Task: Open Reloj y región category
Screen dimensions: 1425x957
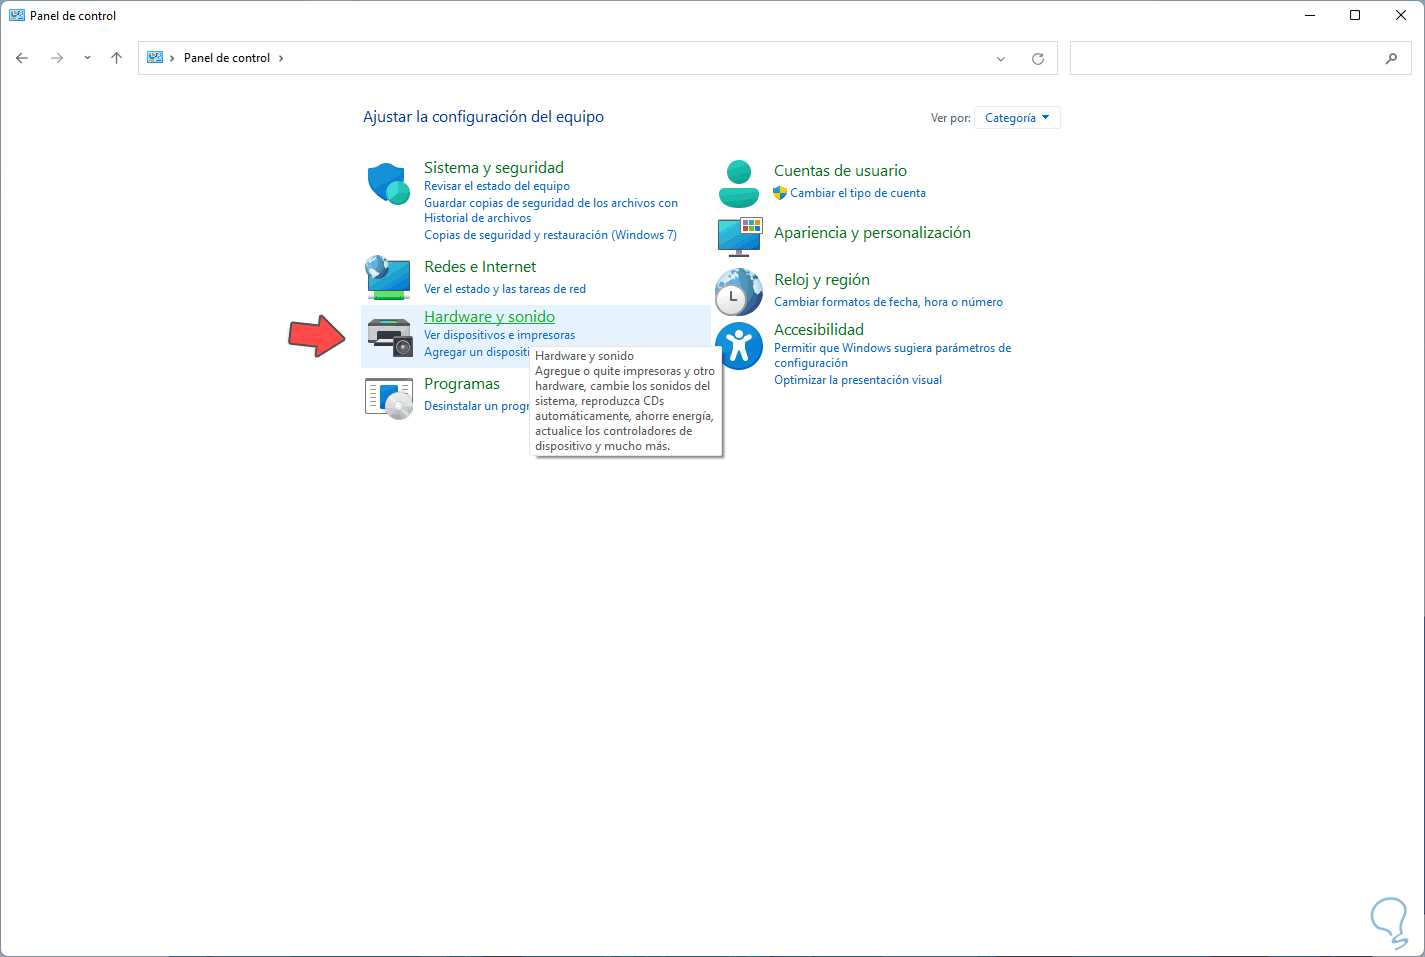Action: 822,280
